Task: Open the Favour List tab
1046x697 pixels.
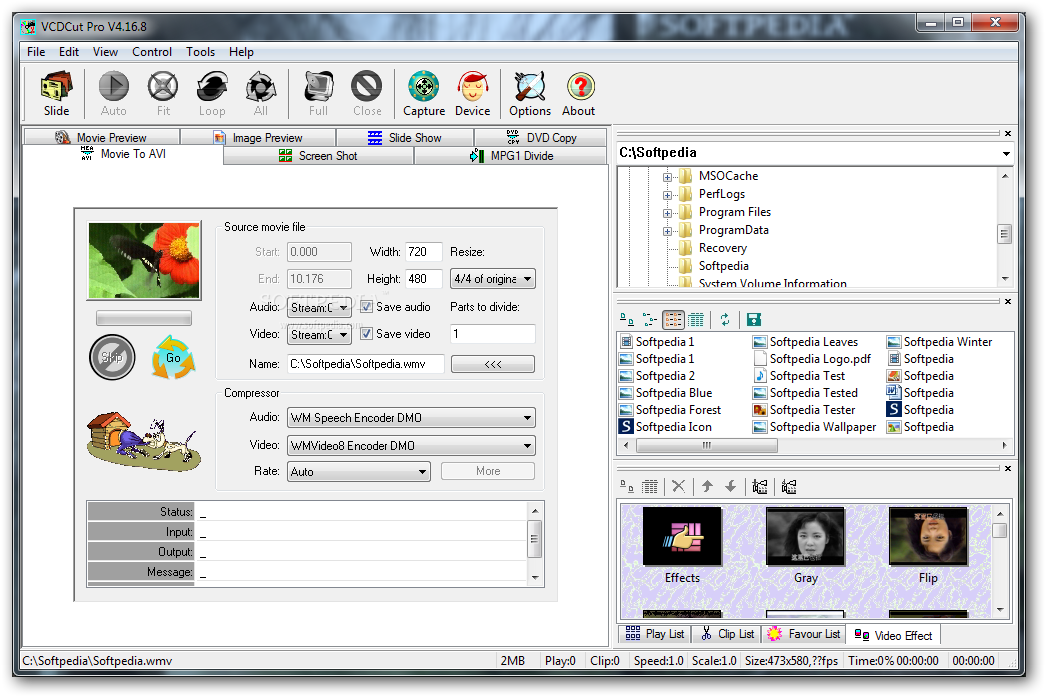Action: (804, 634)
